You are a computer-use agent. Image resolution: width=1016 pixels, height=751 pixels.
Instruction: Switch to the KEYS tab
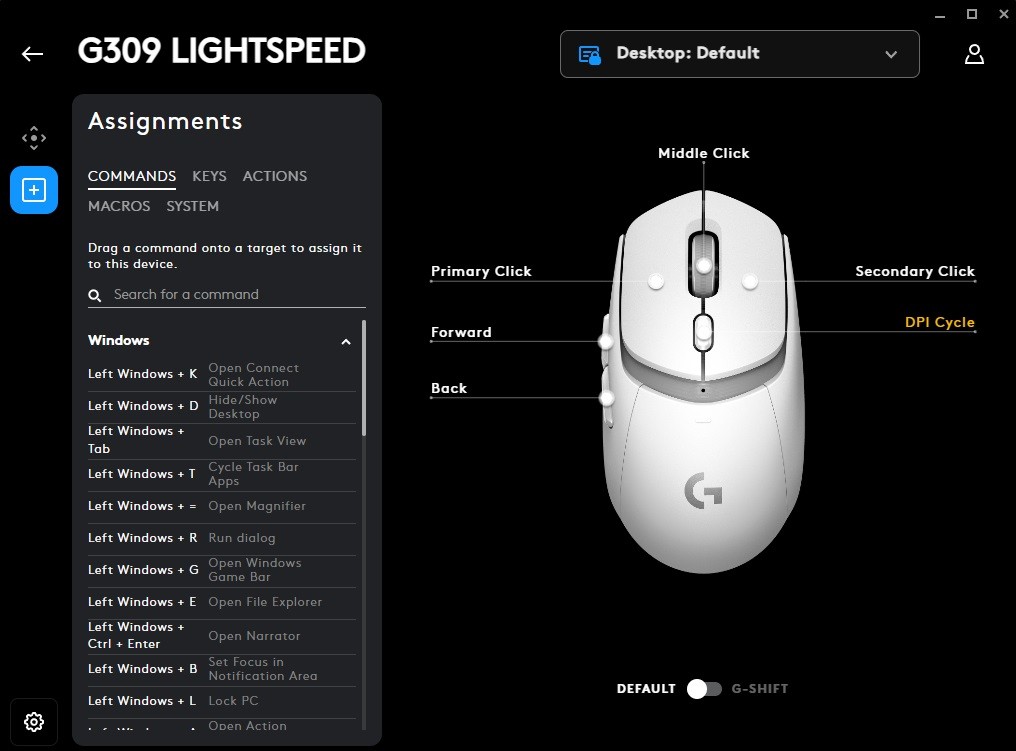coord(209,176)
